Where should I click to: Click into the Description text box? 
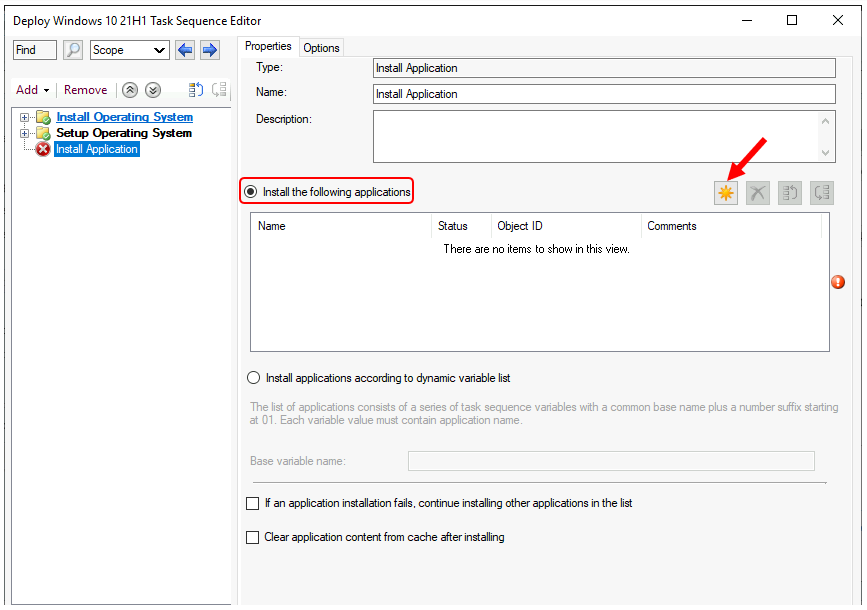[x=596, y=136]
